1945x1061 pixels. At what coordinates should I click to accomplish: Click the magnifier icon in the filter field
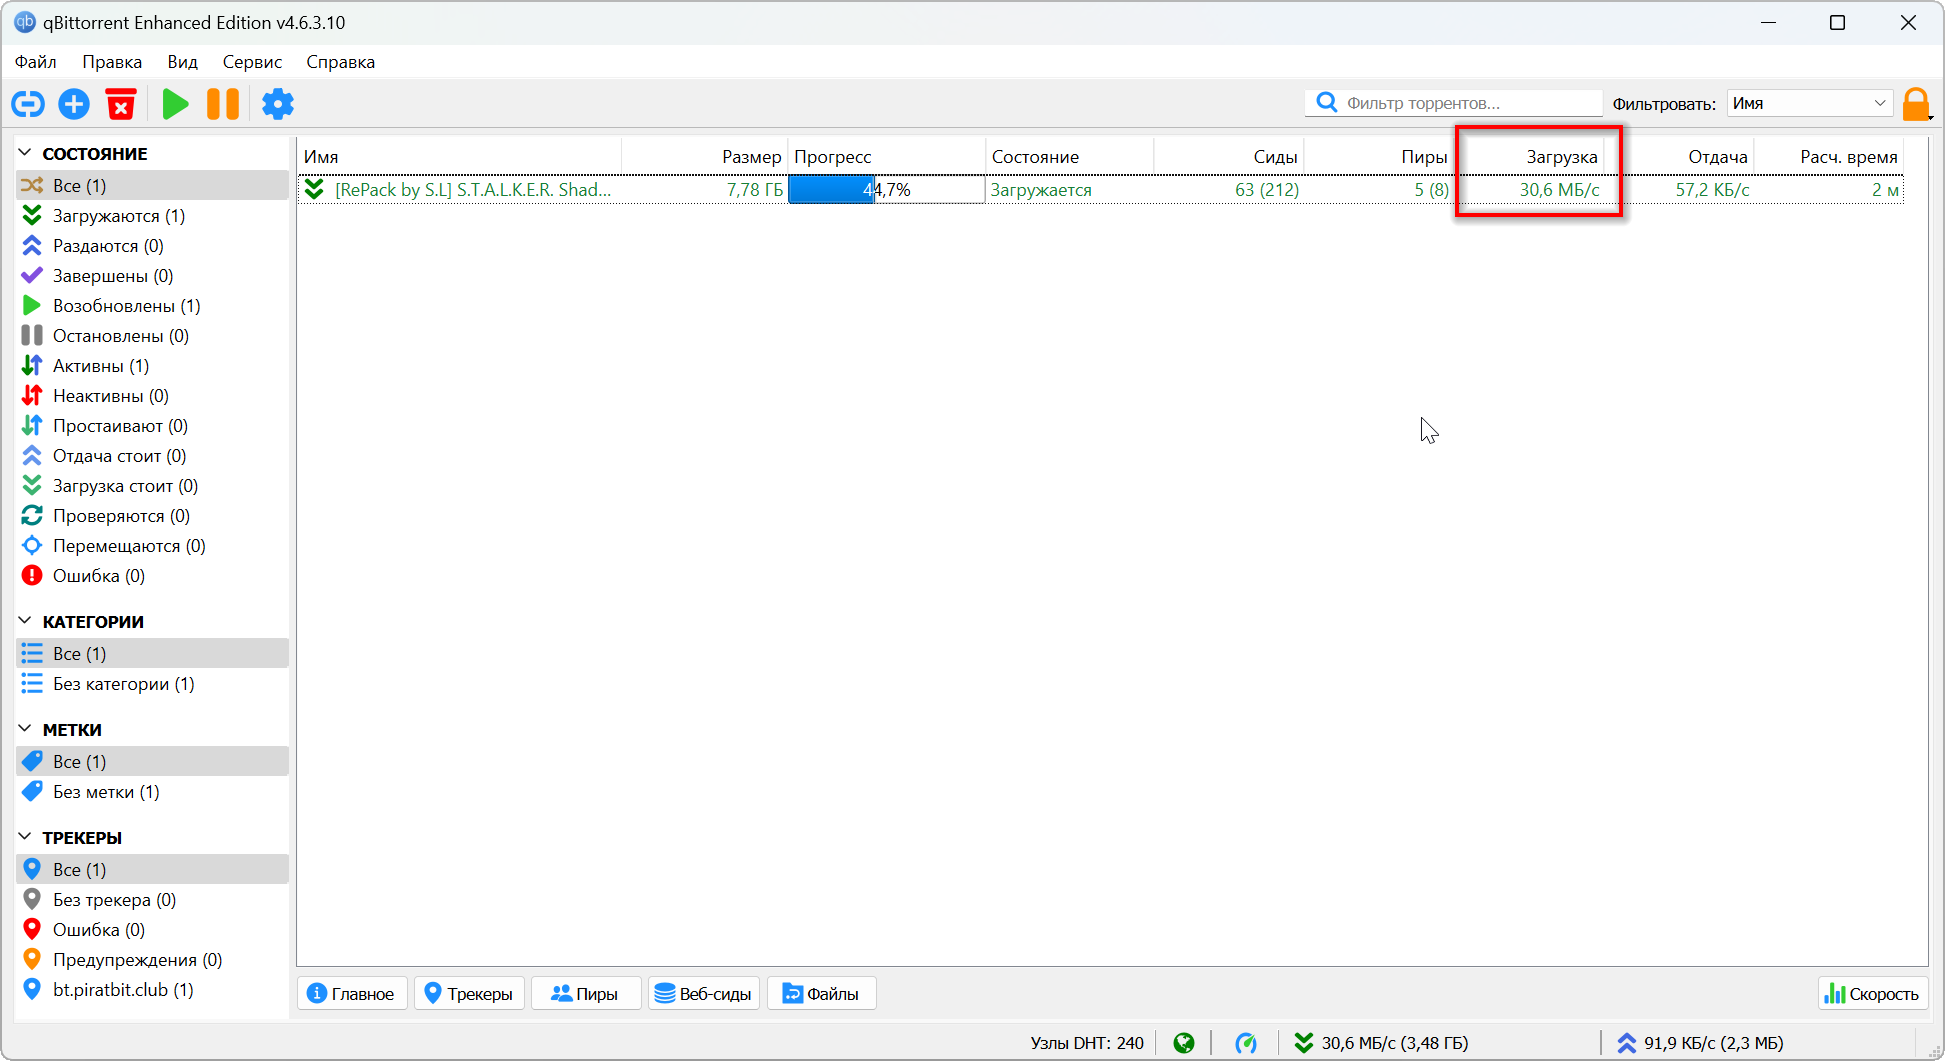coord(1327,102)
